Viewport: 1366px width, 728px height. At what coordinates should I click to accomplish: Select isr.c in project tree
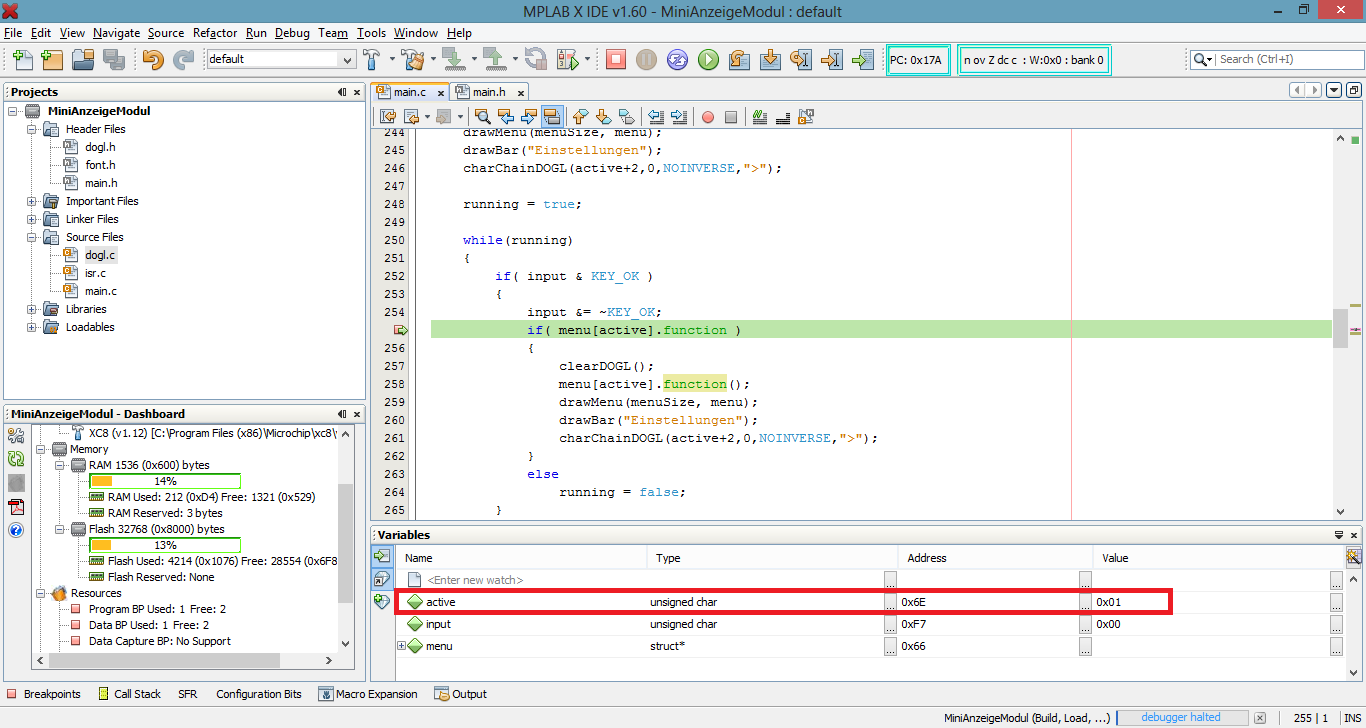(95, 273)
